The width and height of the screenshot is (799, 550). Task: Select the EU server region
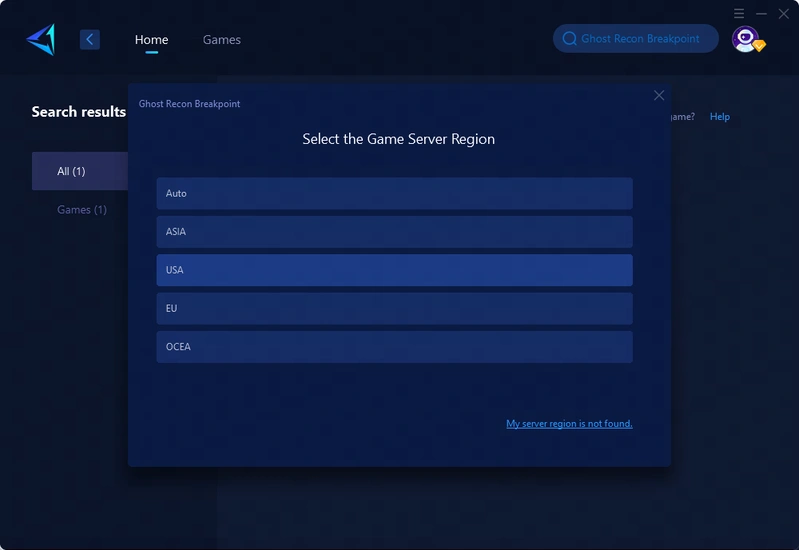[394, 308]
